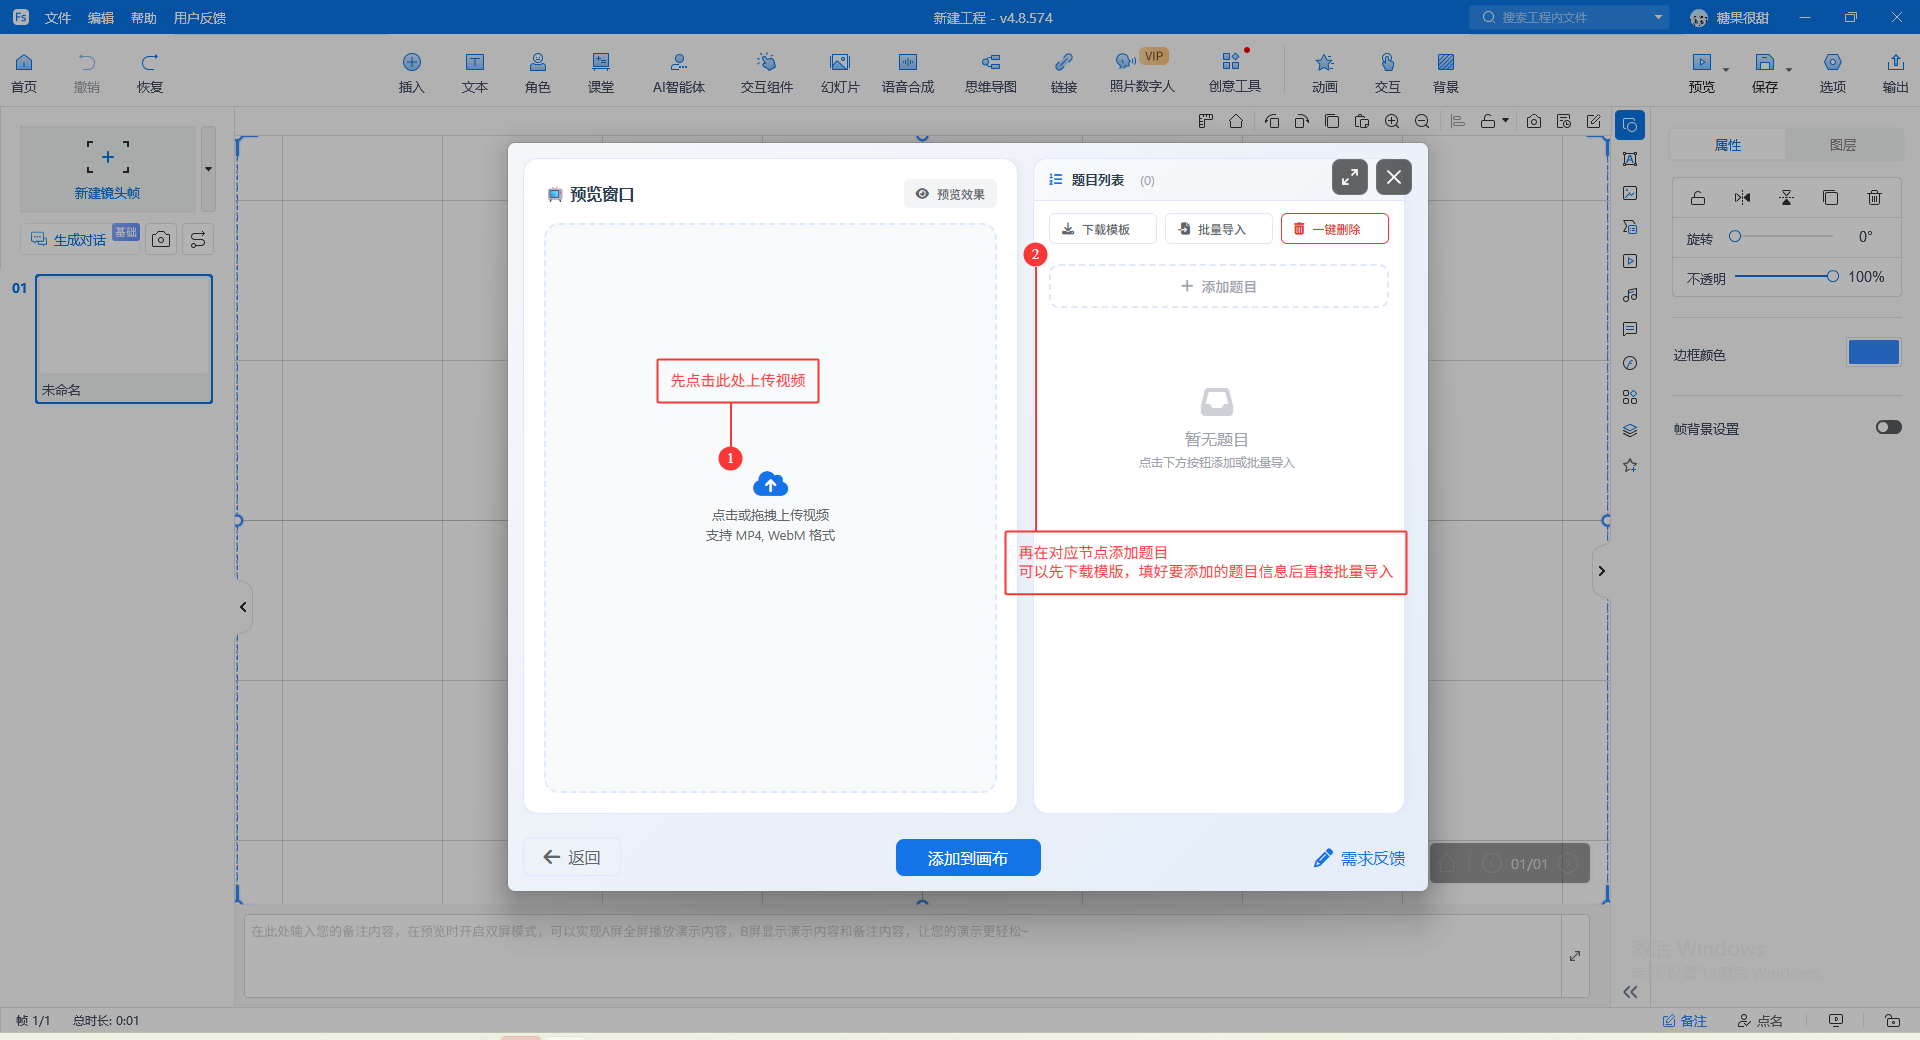This screenshot has height=1040, width=1920.
Task: Open the 照片数字人 VIP tool
Action: (1141, 73)
